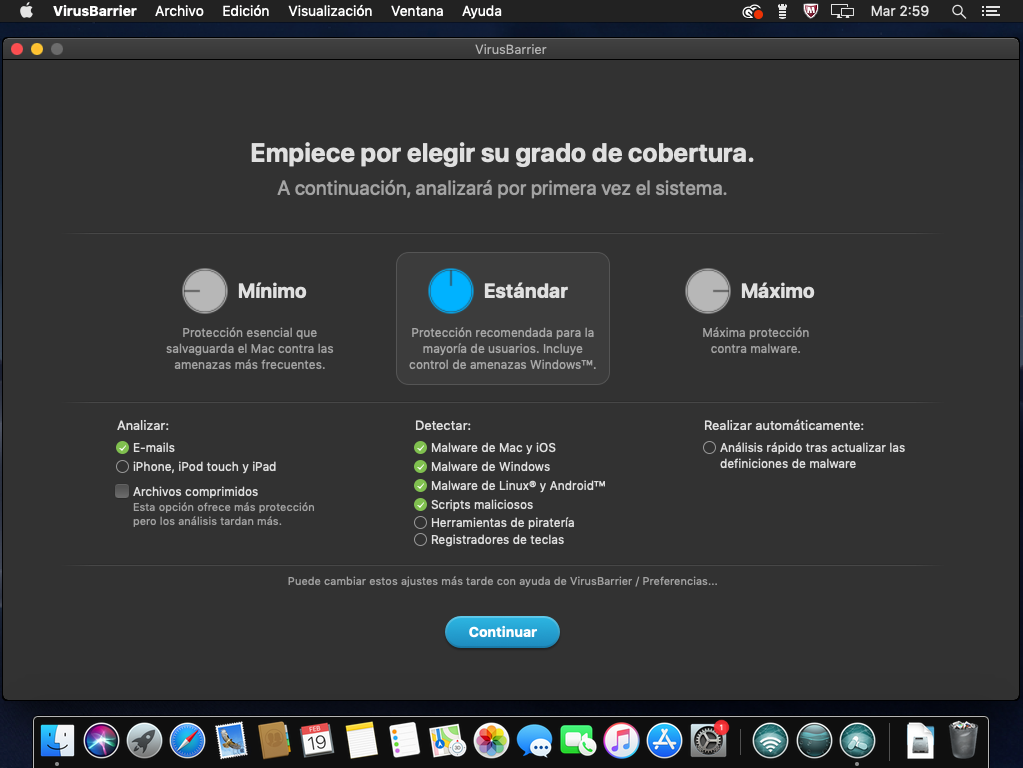Screen dimensions: 1023x768
Task: Open the Ventana menu
Action: (417, 11)
